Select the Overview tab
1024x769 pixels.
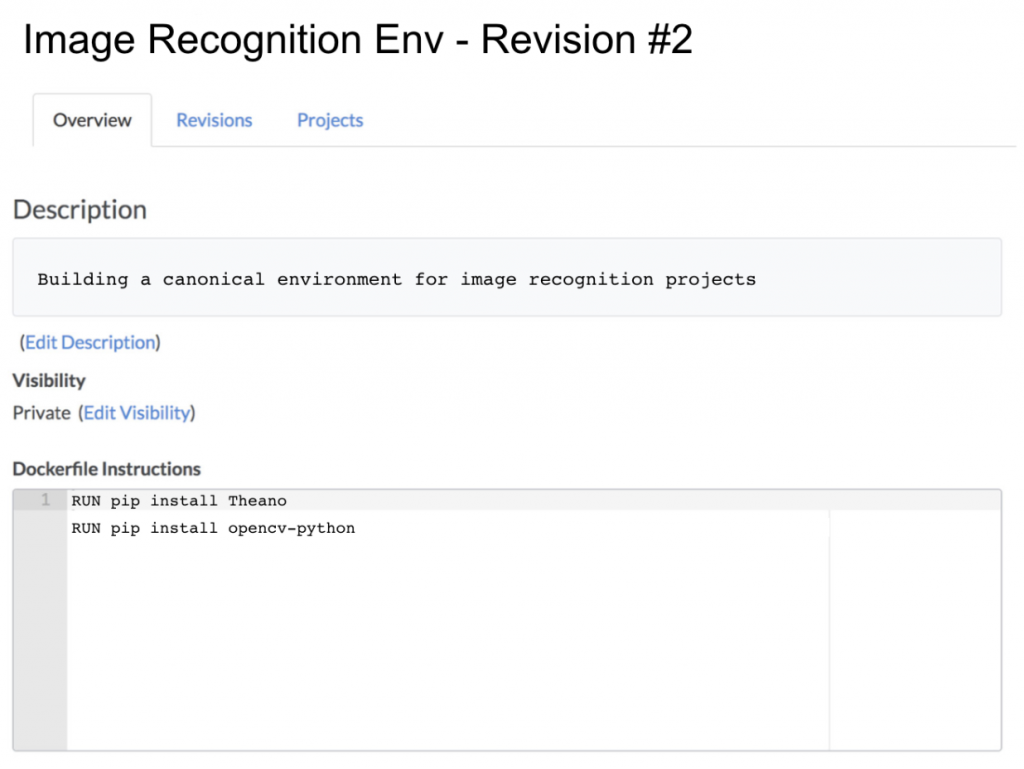[x=91, y=120]
